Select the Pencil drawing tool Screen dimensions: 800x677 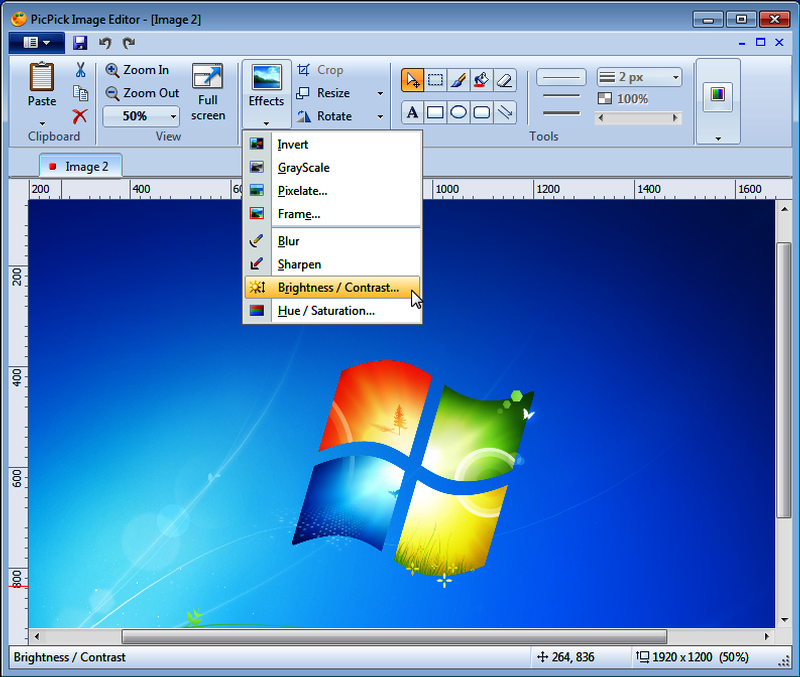pyautogui.click(x=458, y=80)
